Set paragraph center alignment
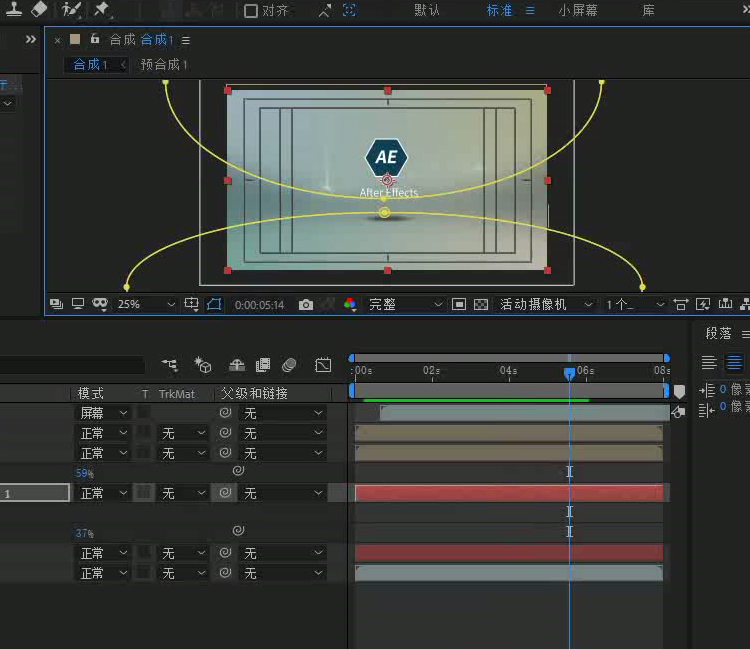750x649 pixels. pos(734,363)
